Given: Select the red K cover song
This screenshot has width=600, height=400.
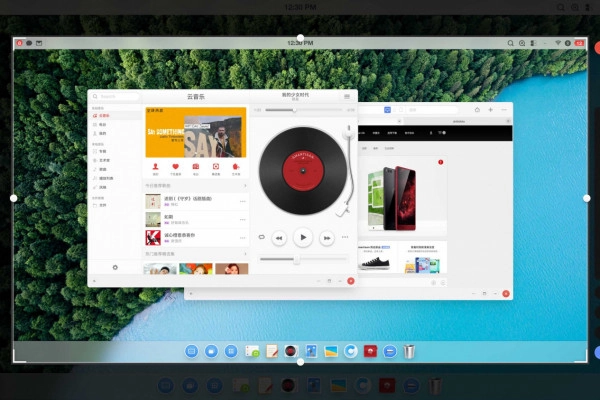Looking at the screenshot, I should pyautogui.click(x=153, y=238).
